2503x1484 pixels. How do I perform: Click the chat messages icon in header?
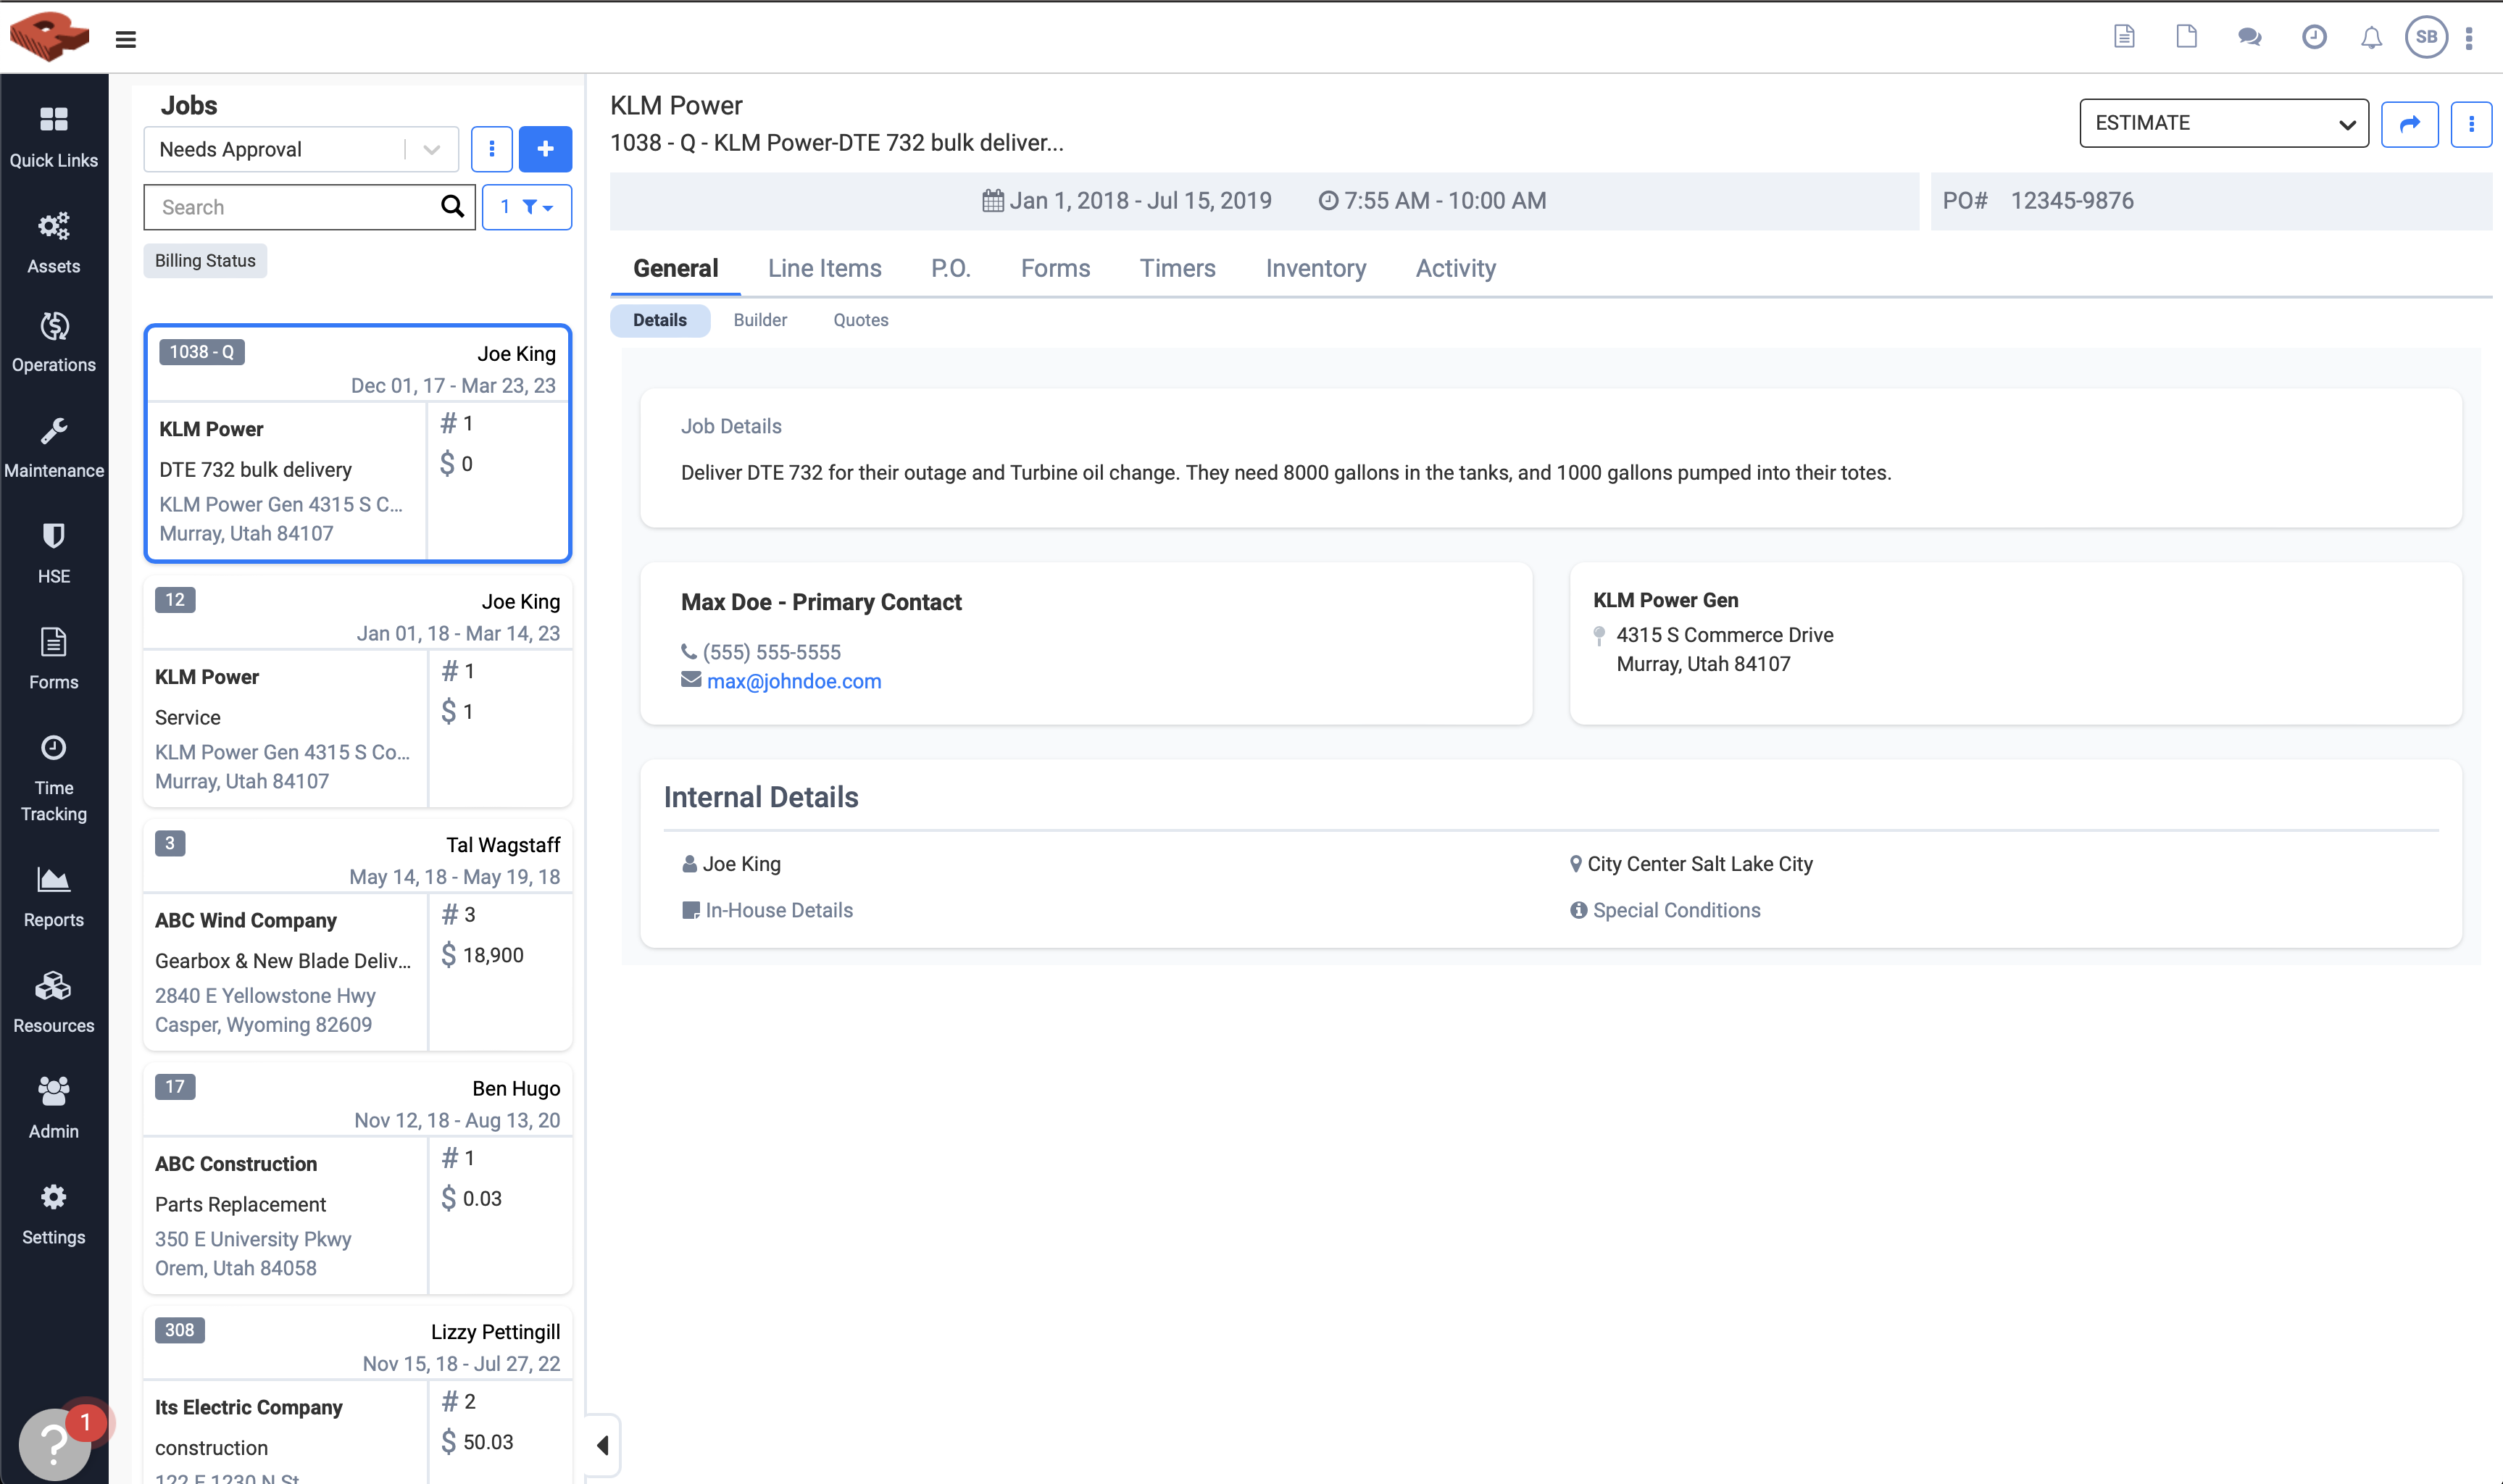(x=2249, y=37)
